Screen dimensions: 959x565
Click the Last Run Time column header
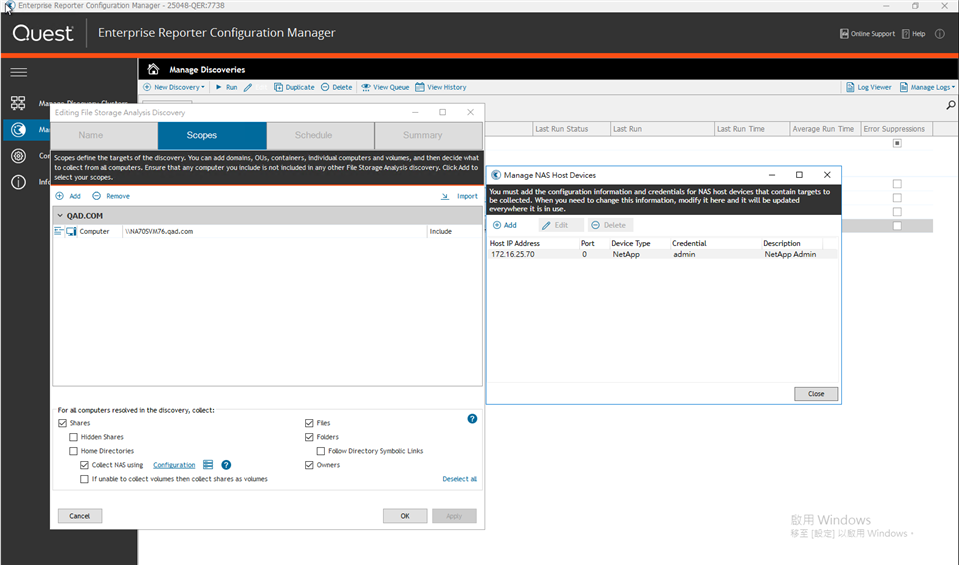click(x=752, y=129)
